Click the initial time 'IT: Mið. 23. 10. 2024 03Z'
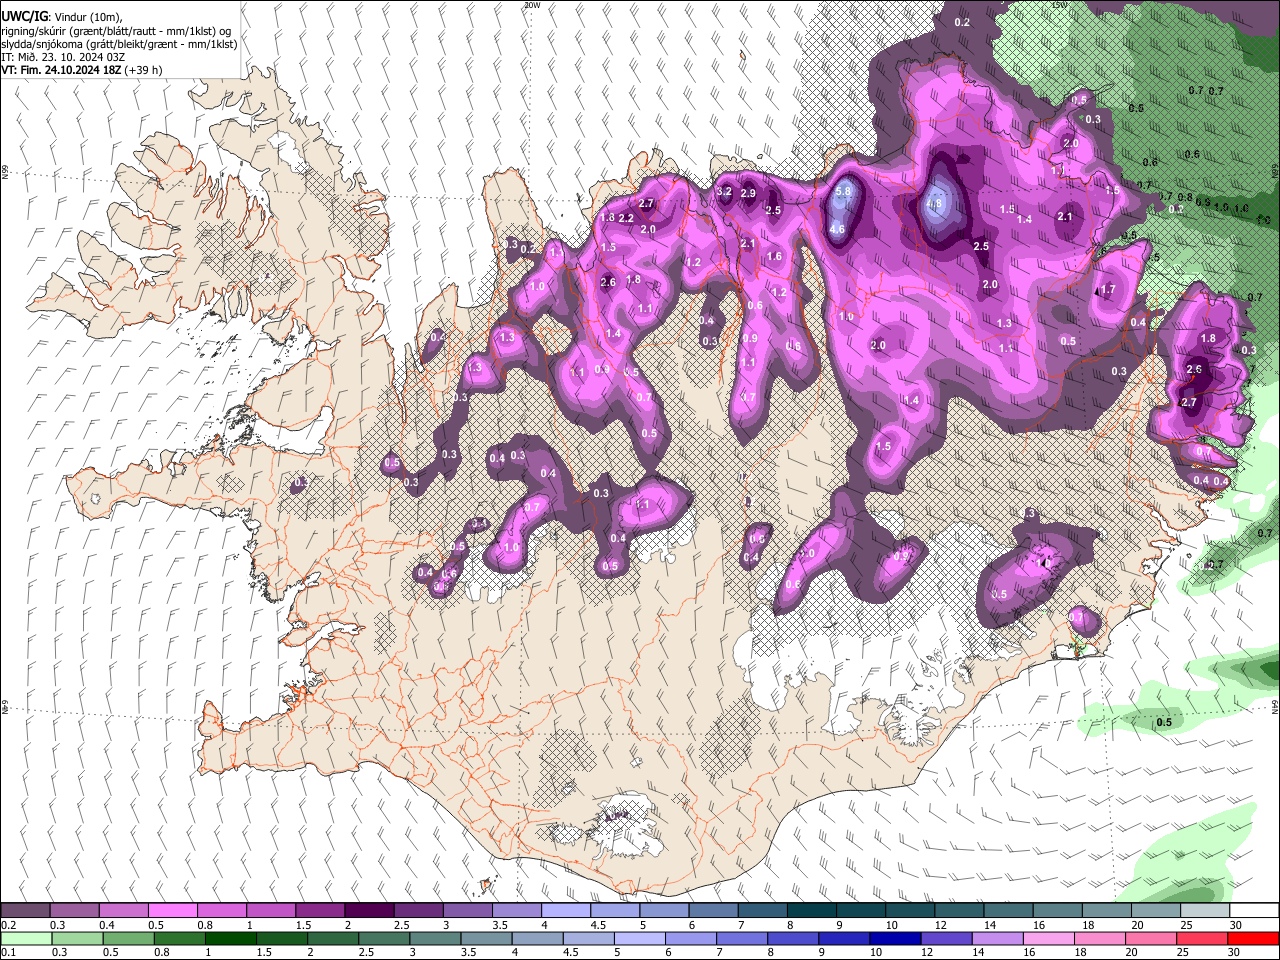1280x960 pixels. (63, 57)
